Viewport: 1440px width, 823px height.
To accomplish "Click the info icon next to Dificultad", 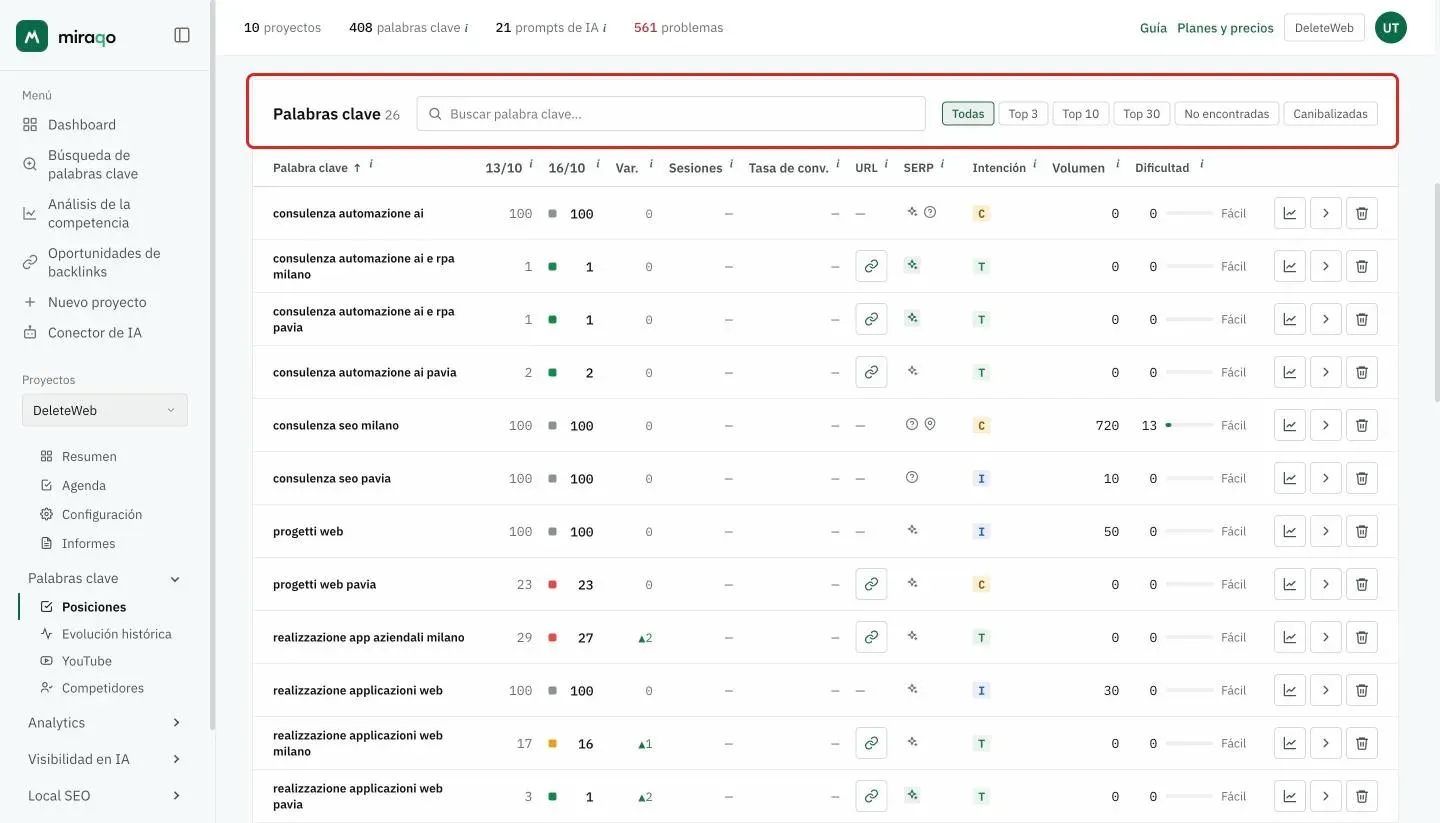I will coord(1202,165).
